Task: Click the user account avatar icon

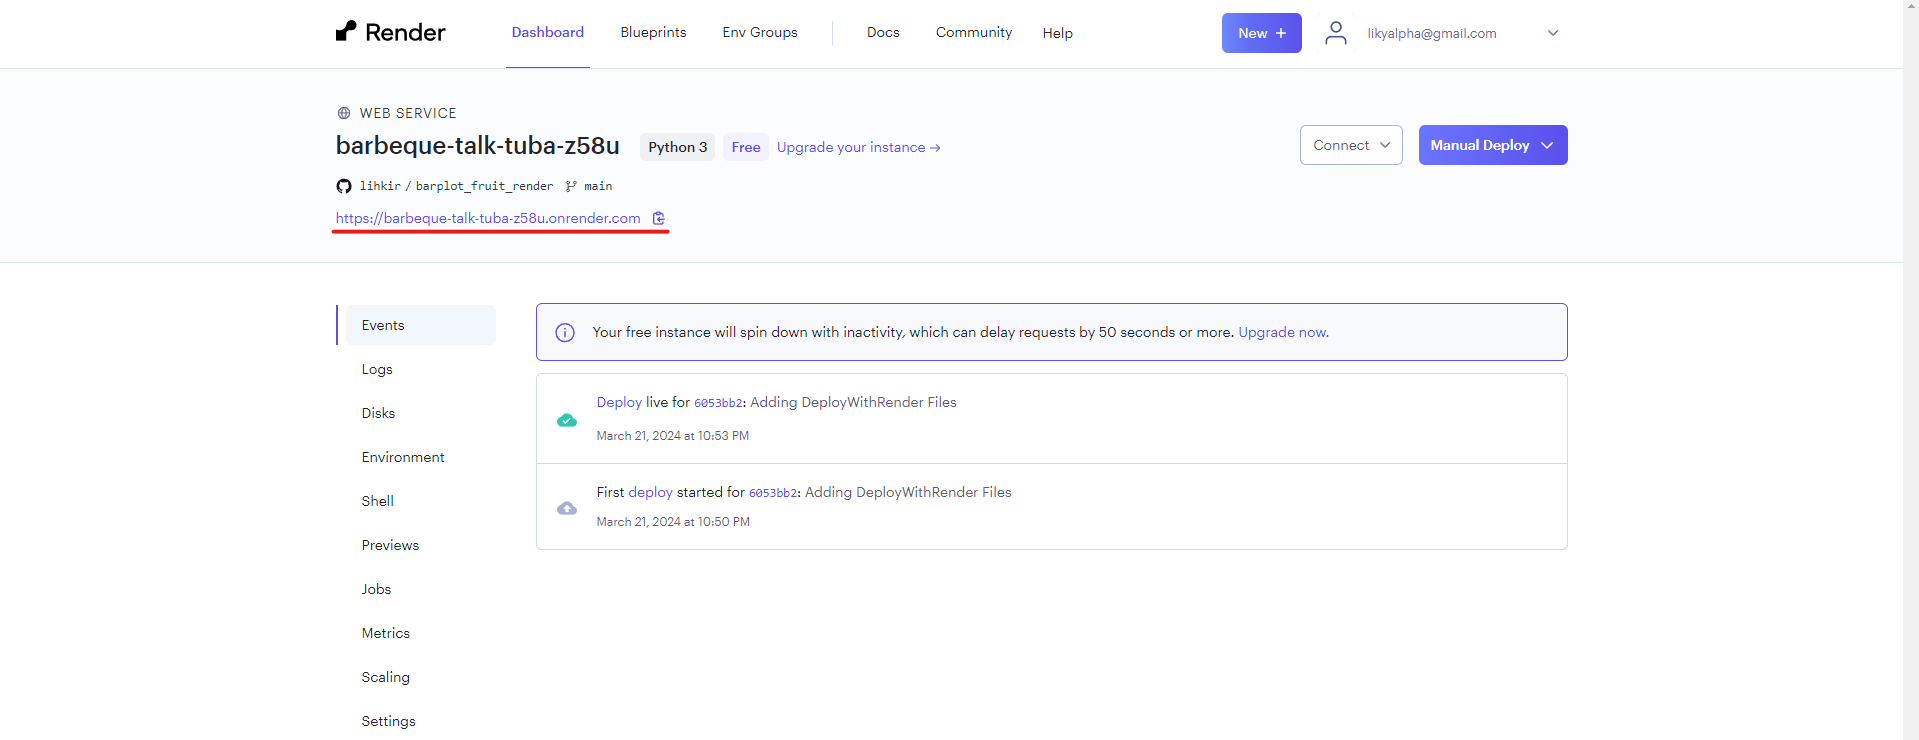Action: (1336, 33)
